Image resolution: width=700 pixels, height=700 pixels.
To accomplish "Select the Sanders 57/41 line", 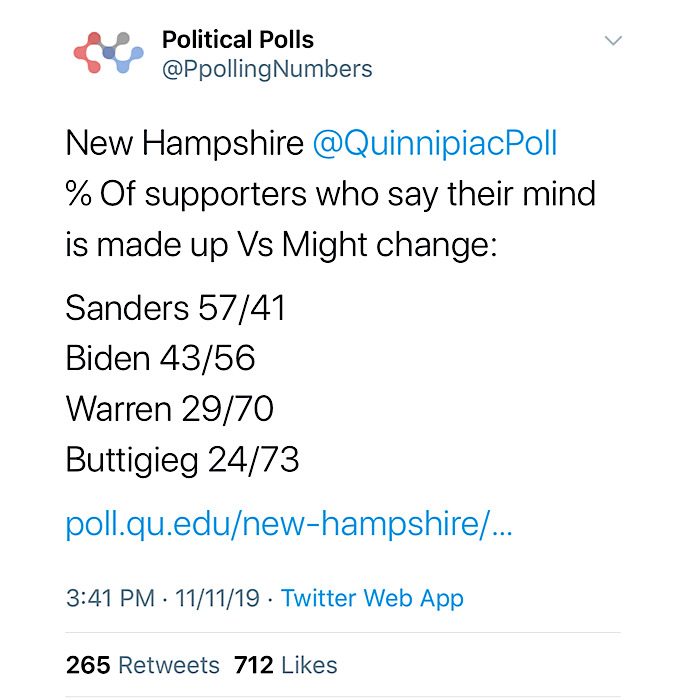I will point(175,308).
